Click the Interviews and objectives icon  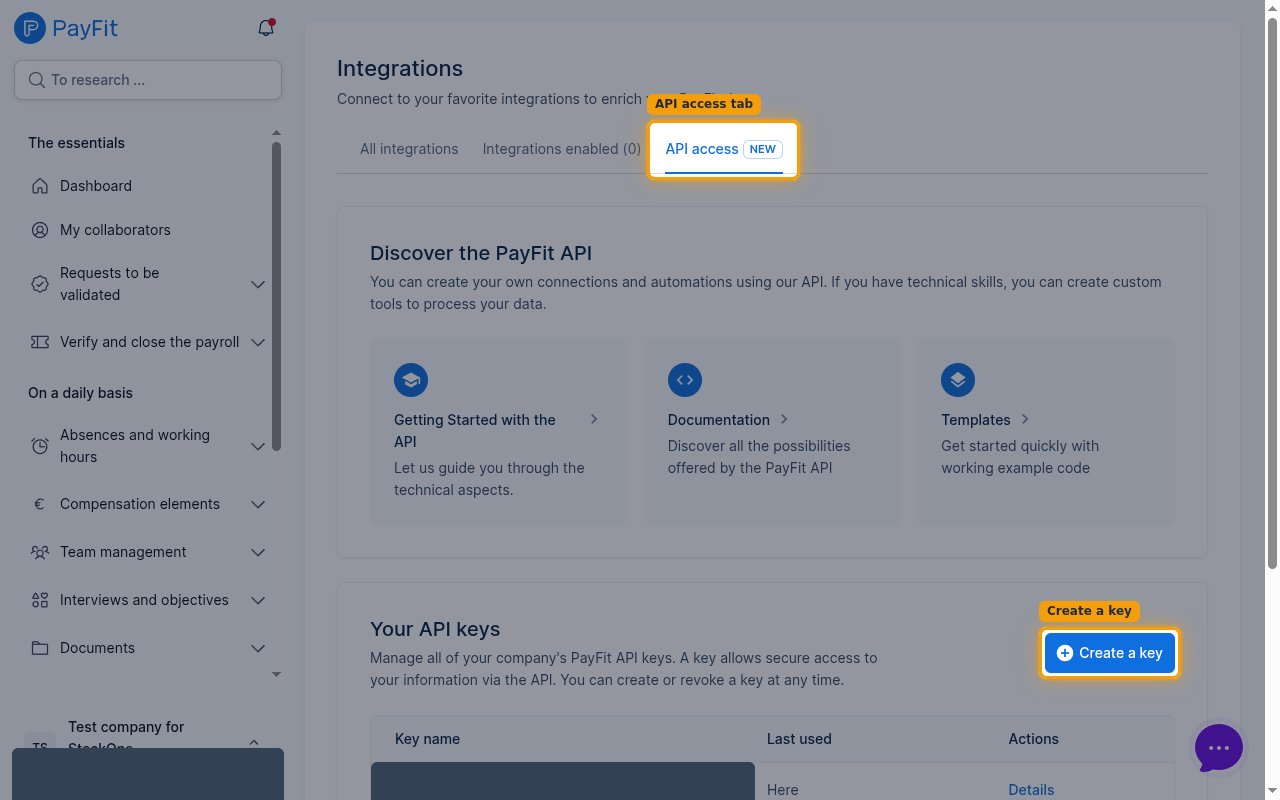tap(40, 600)
